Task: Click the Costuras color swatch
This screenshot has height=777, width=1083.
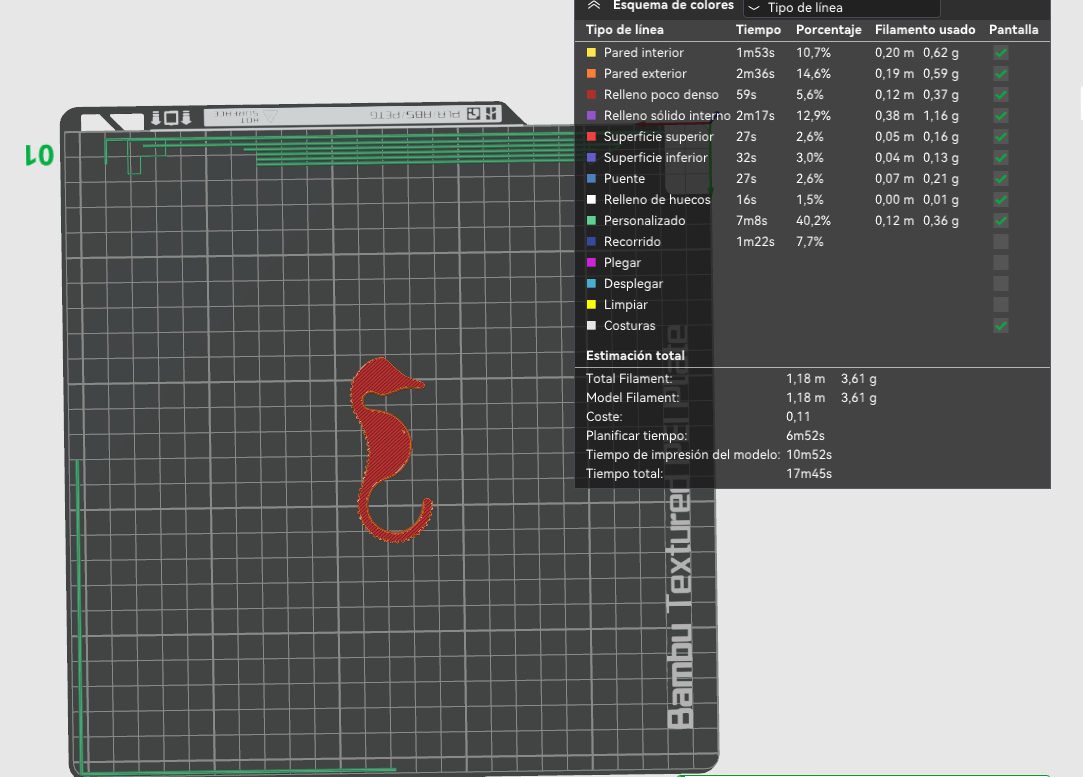Action: pos(591,325)
